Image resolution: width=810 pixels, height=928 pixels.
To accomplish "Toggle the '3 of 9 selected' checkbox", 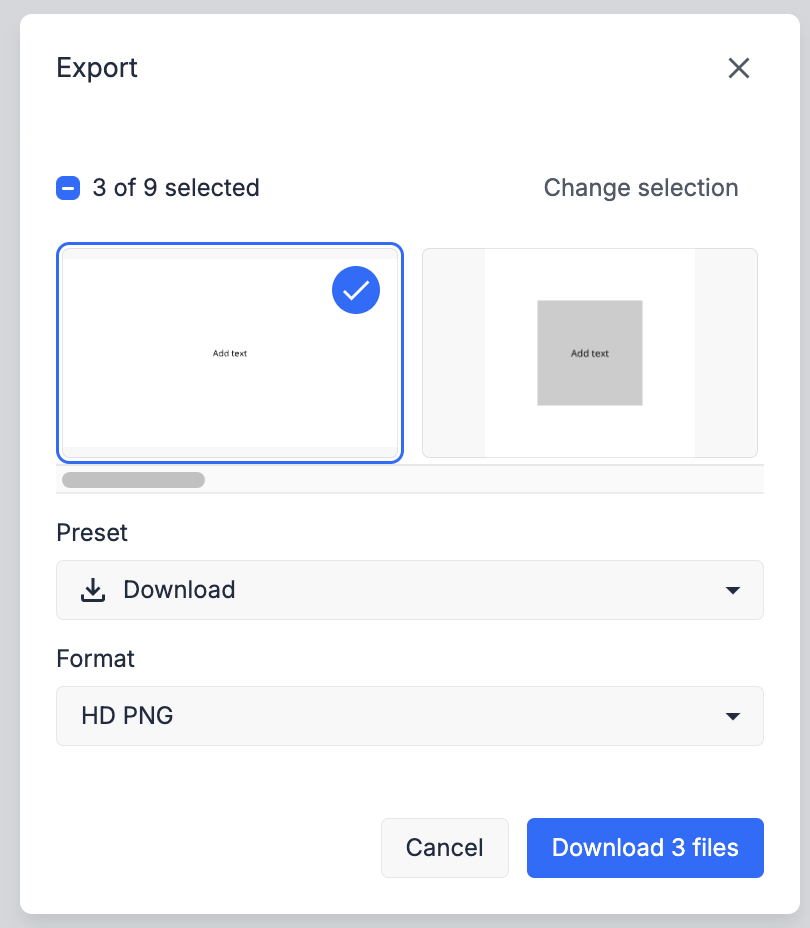I will (x=68, y=188).
